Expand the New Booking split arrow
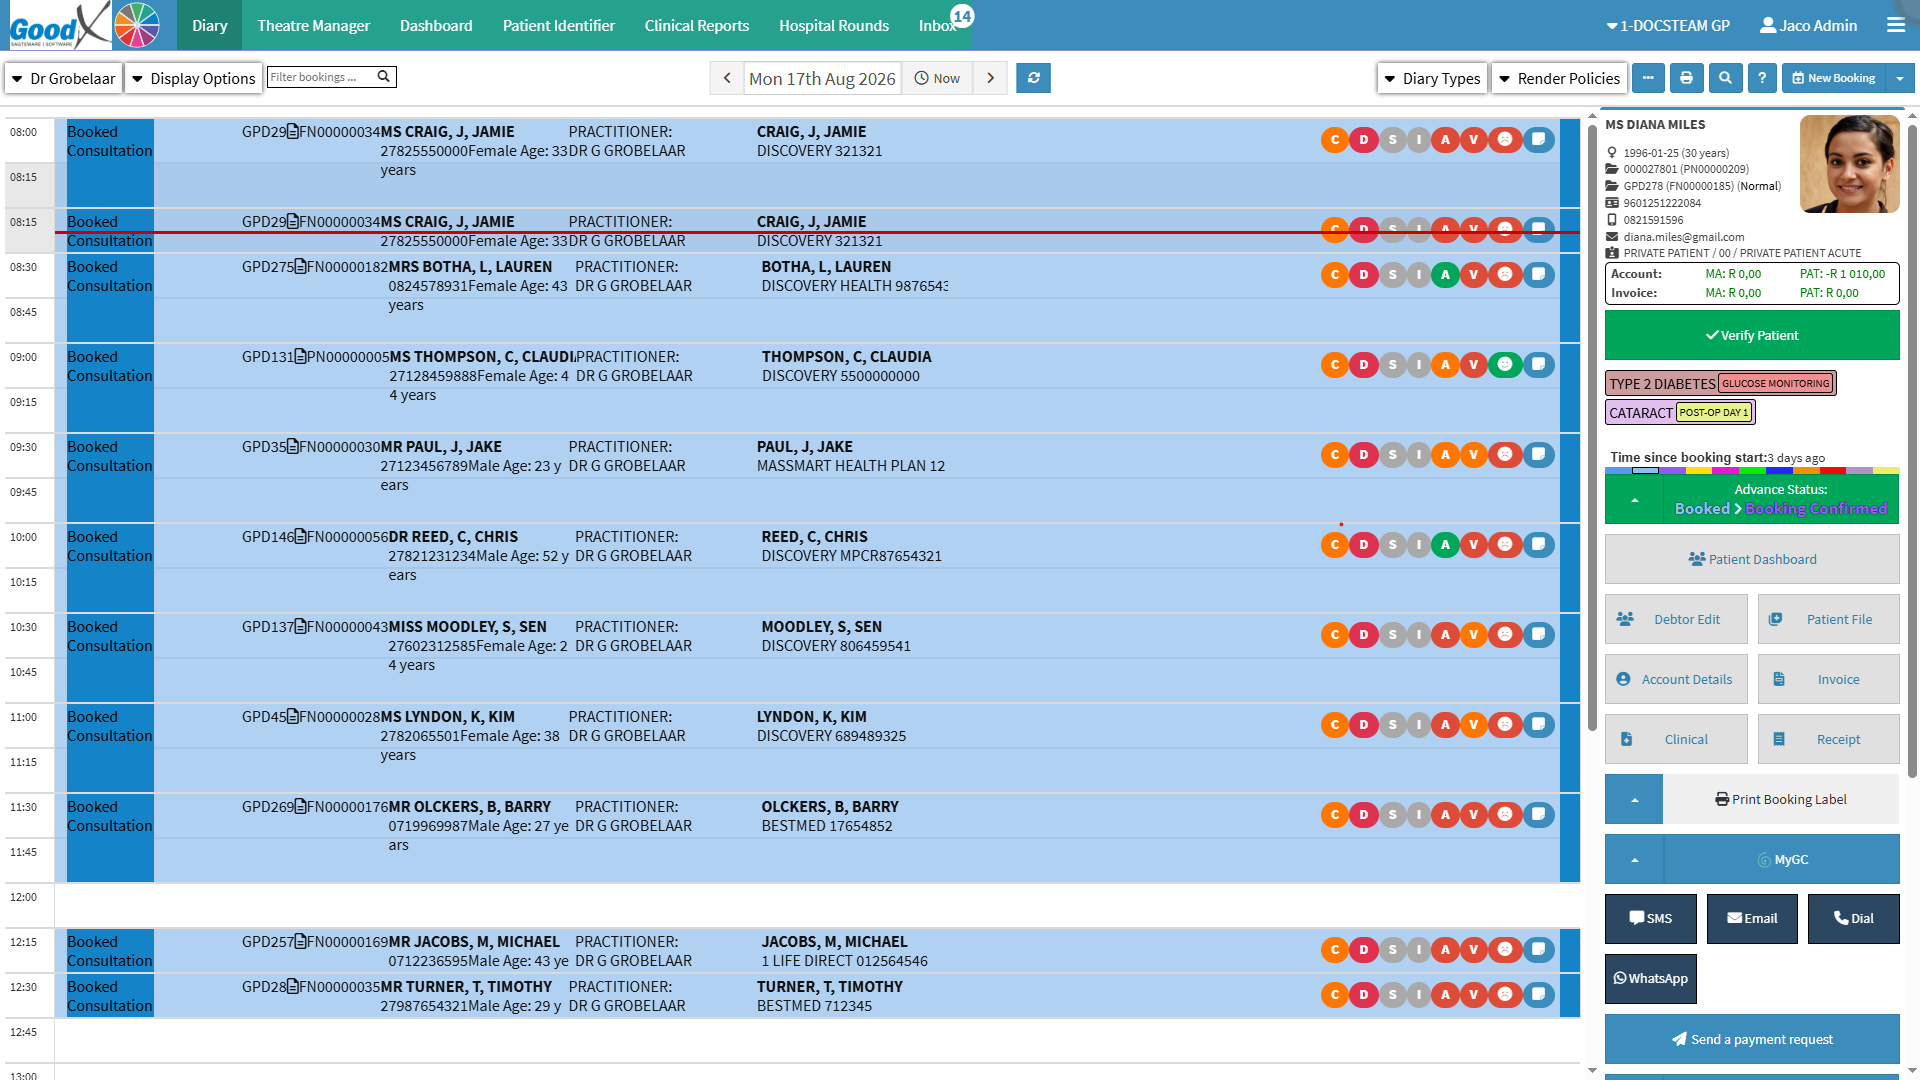Screen dimensions: 1920x1080 [1900, 78]
